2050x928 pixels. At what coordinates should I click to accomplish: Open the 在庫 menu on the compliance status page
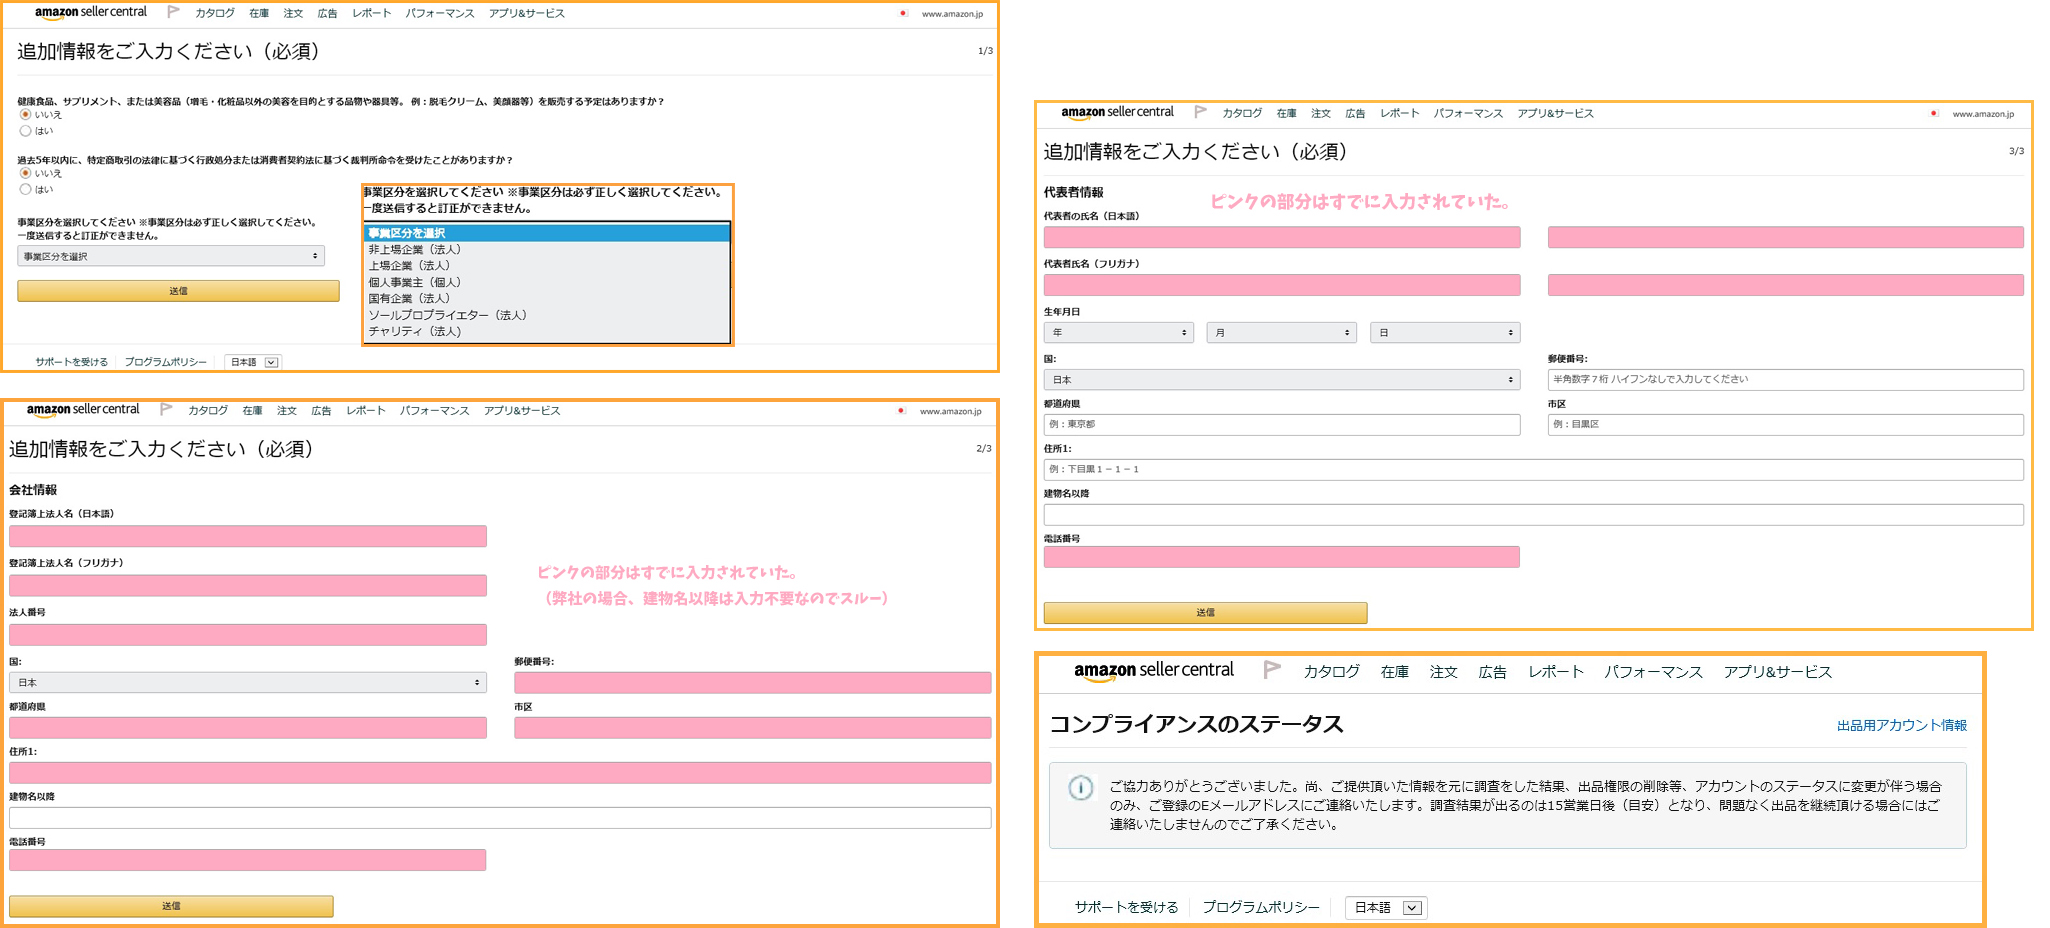pyautogui.click(x=1395, y=672)
